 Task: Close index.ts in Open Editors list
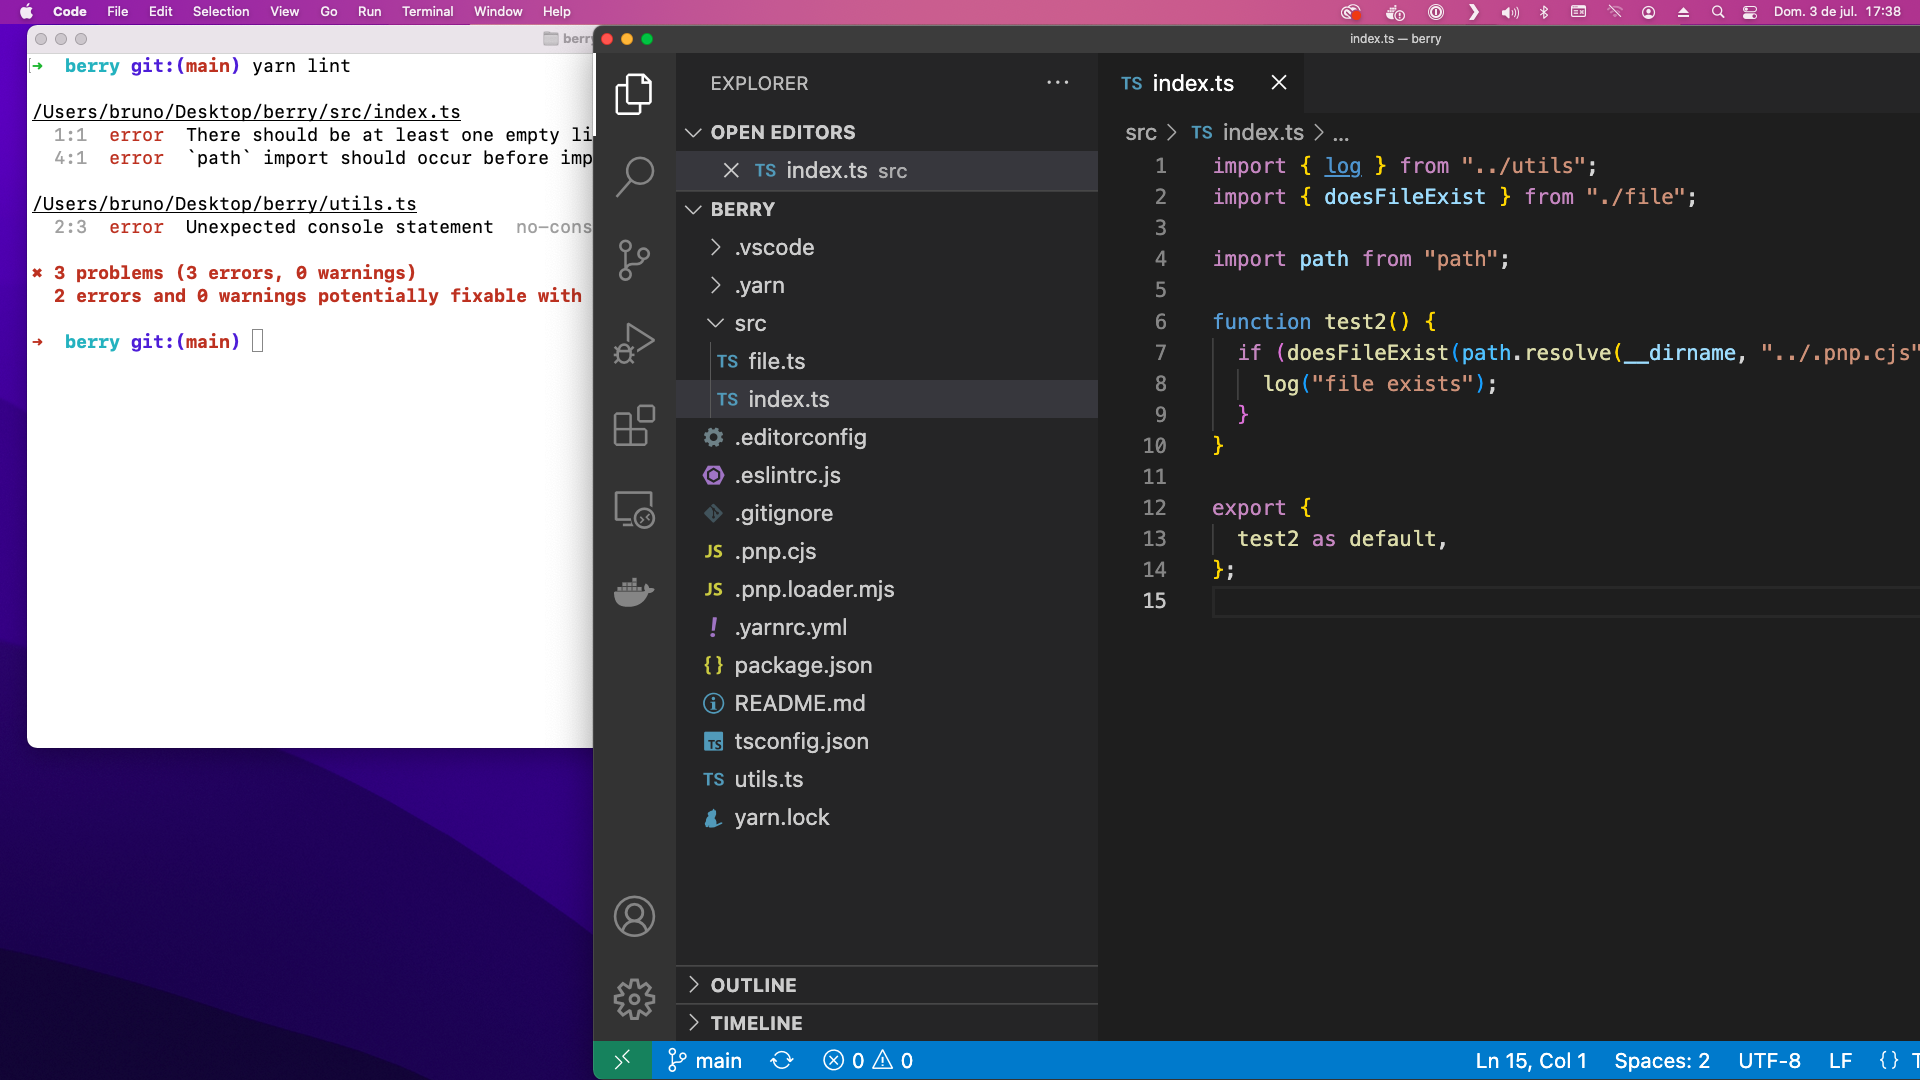click(x=731, y=171)
